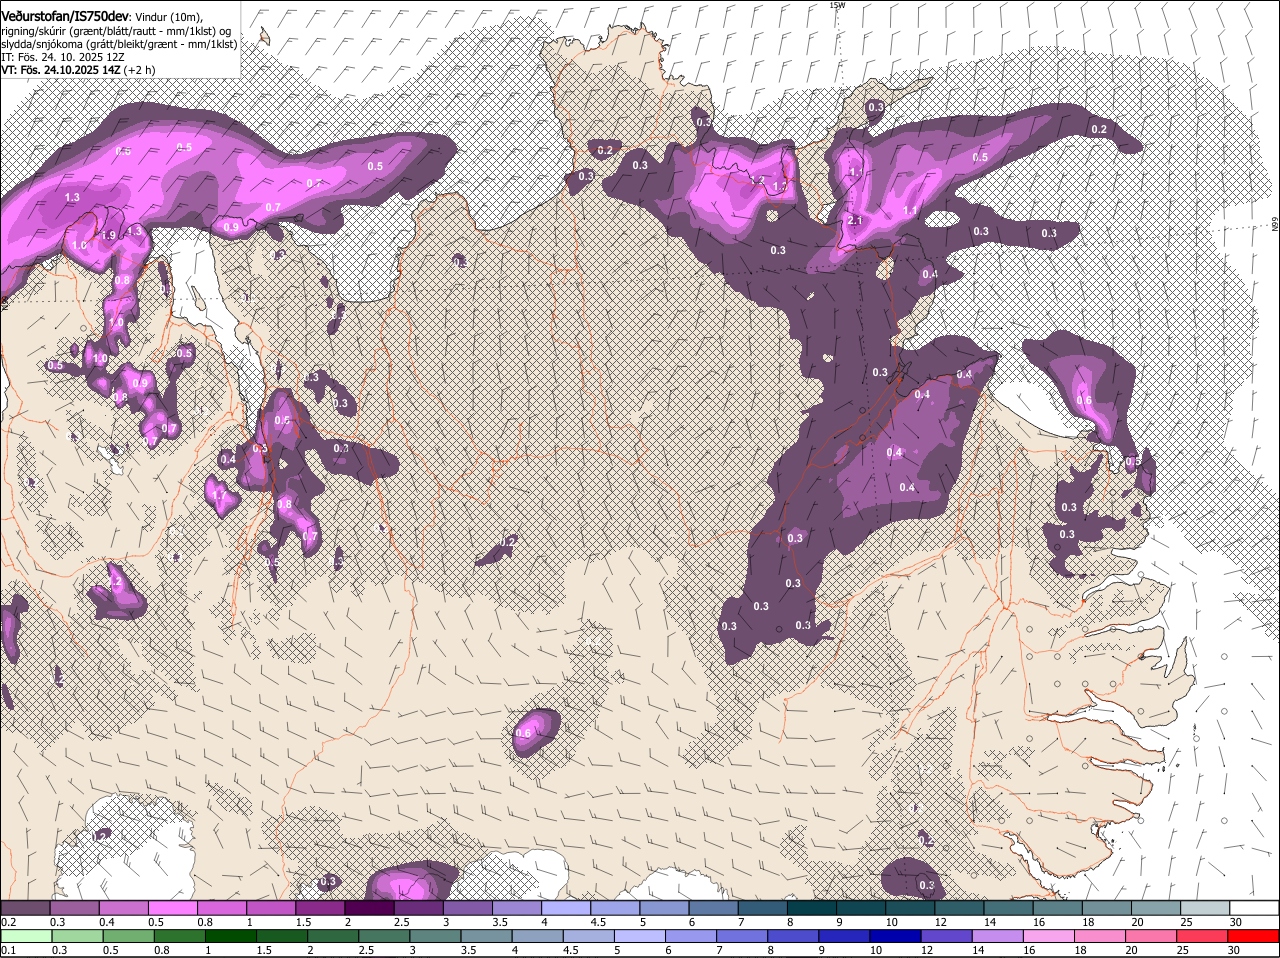Viewport: 1280px width, 958px height.
Task: Select the lower scale's swatch labeled 9
Action: pyautogui.click(x=843, y=936)
